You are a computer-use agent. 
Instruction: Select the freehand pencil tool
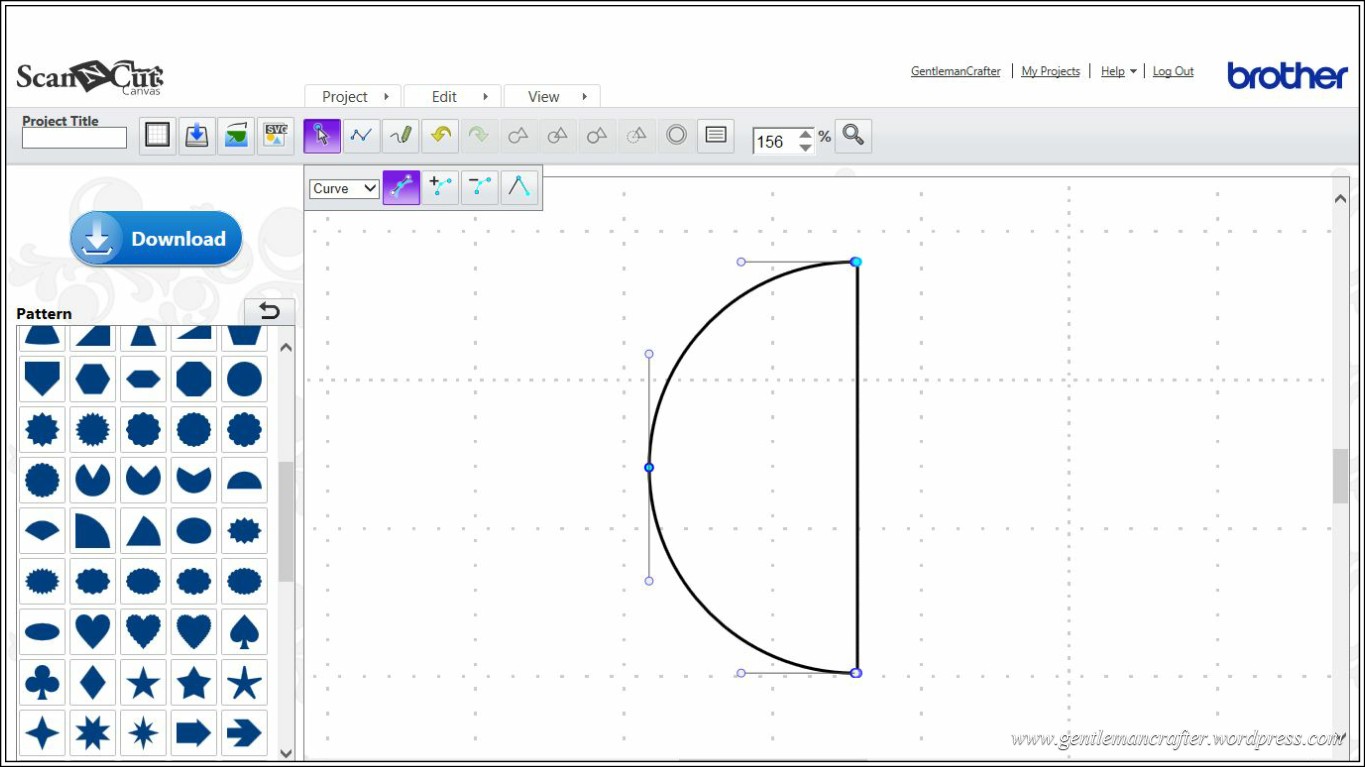click(x=401, y=136)
